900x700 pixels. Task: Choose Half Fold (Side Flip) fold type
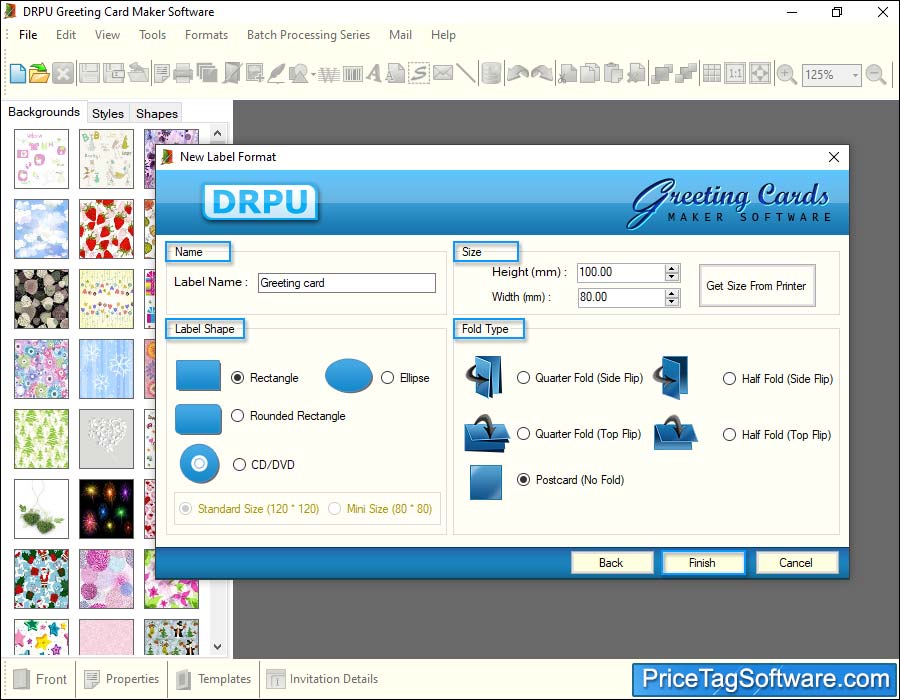pos(729,379)
